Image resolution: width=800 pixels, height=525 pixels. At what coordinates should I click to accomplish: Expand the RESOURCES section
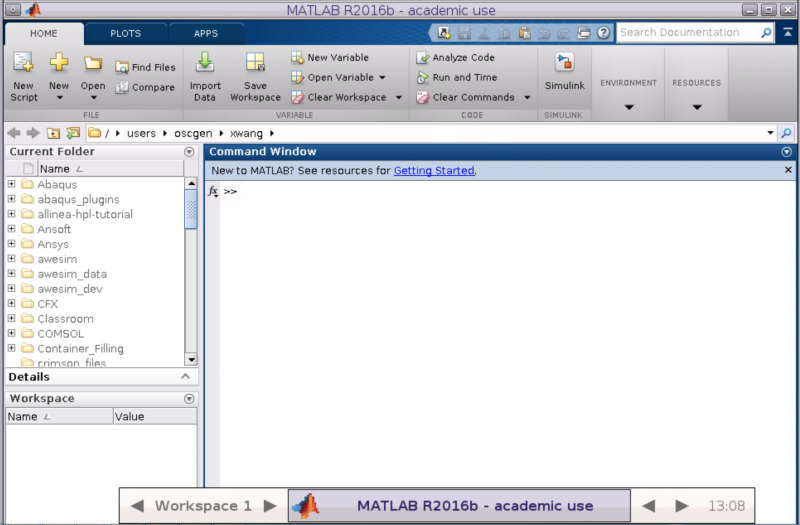pos(697,107)
